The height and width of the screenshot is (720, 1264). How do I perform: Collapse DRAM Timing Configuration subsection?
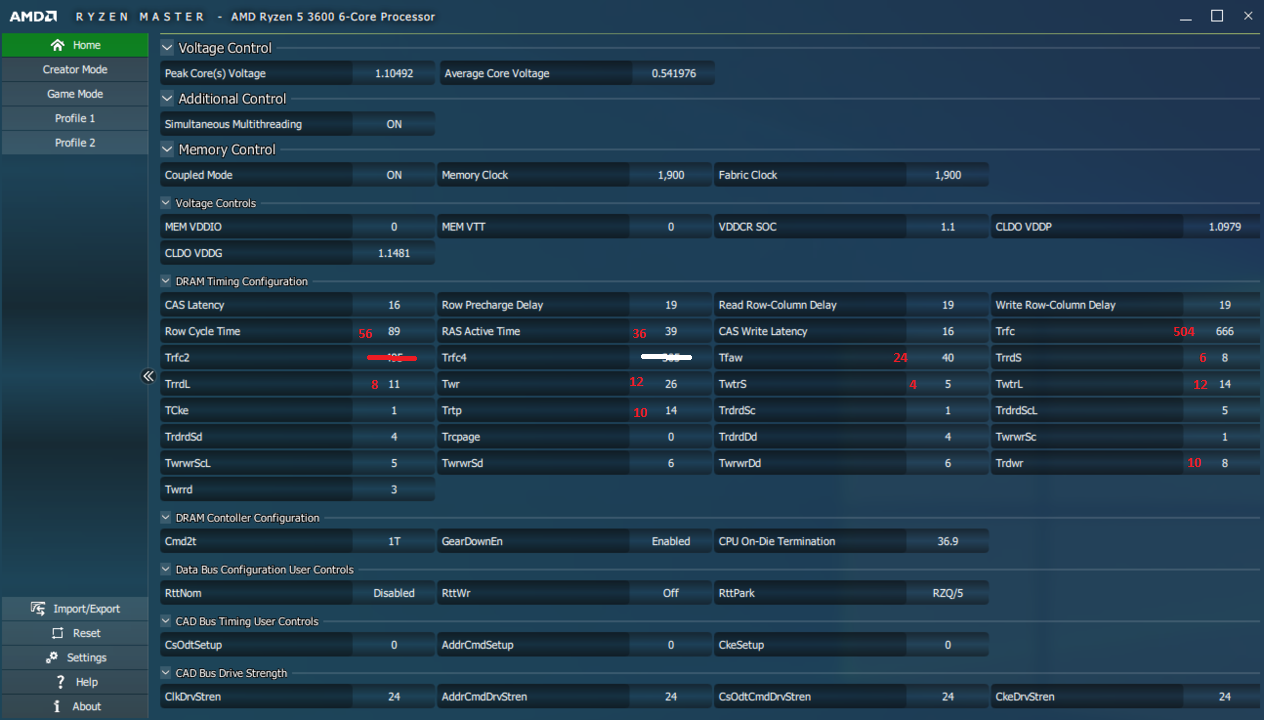click(166, 281)
